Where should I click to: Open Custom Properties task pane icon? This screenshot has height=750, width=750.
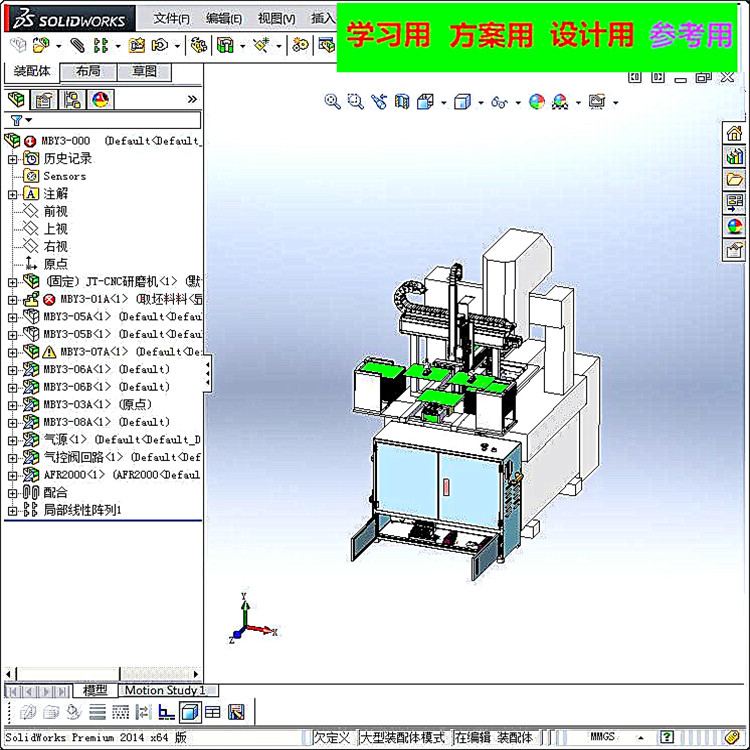(734, 250)
